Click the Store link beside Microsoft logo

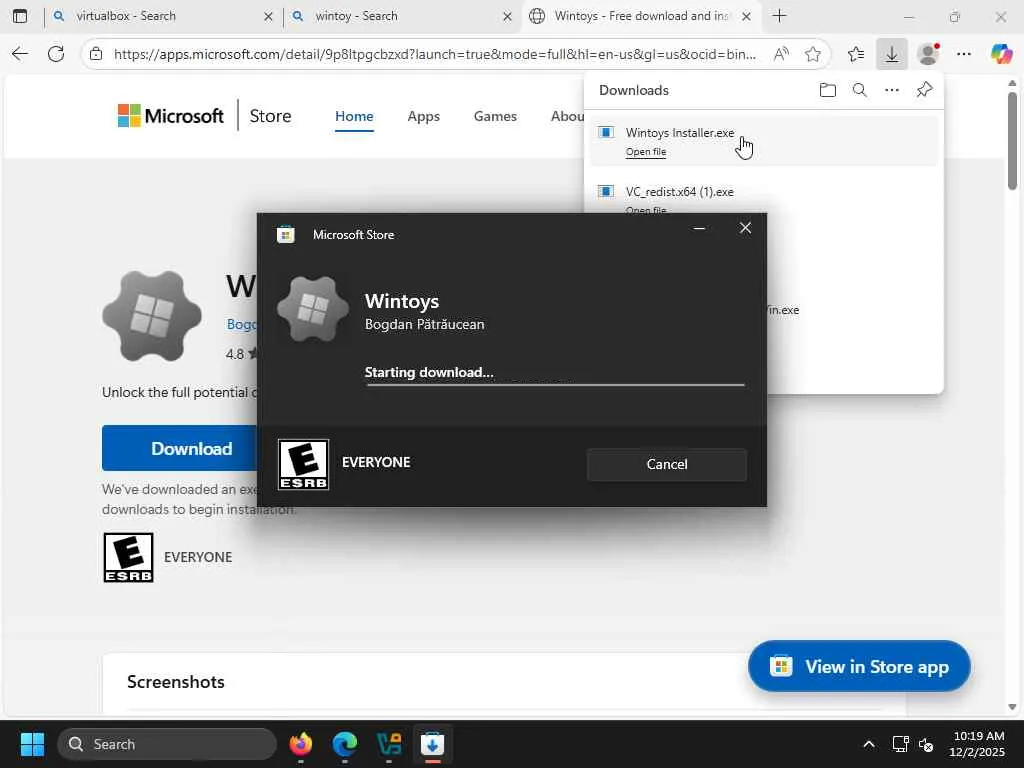pyautogui.click(x=270, y=116)
